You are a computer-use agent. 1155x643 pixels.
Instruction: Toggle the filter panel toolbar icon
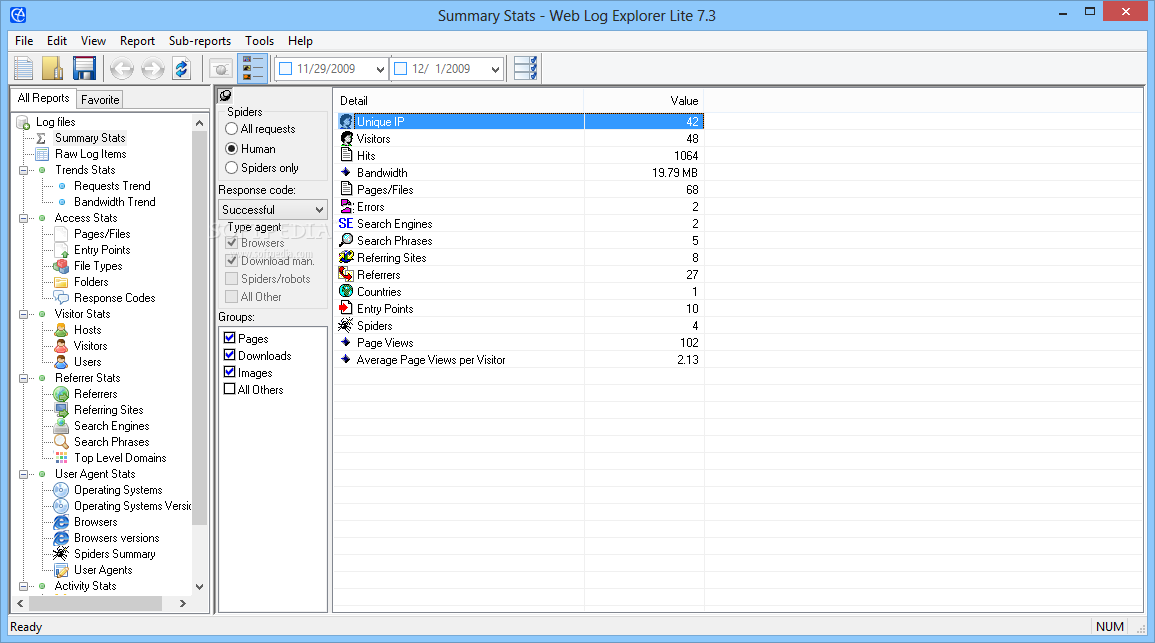253,68
